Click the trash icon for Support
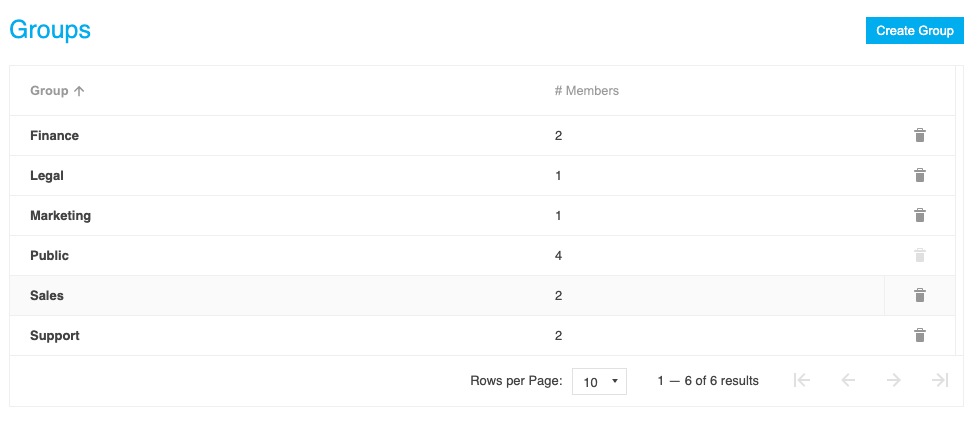The width and height of the screenshot is (971, 421). 920,335
